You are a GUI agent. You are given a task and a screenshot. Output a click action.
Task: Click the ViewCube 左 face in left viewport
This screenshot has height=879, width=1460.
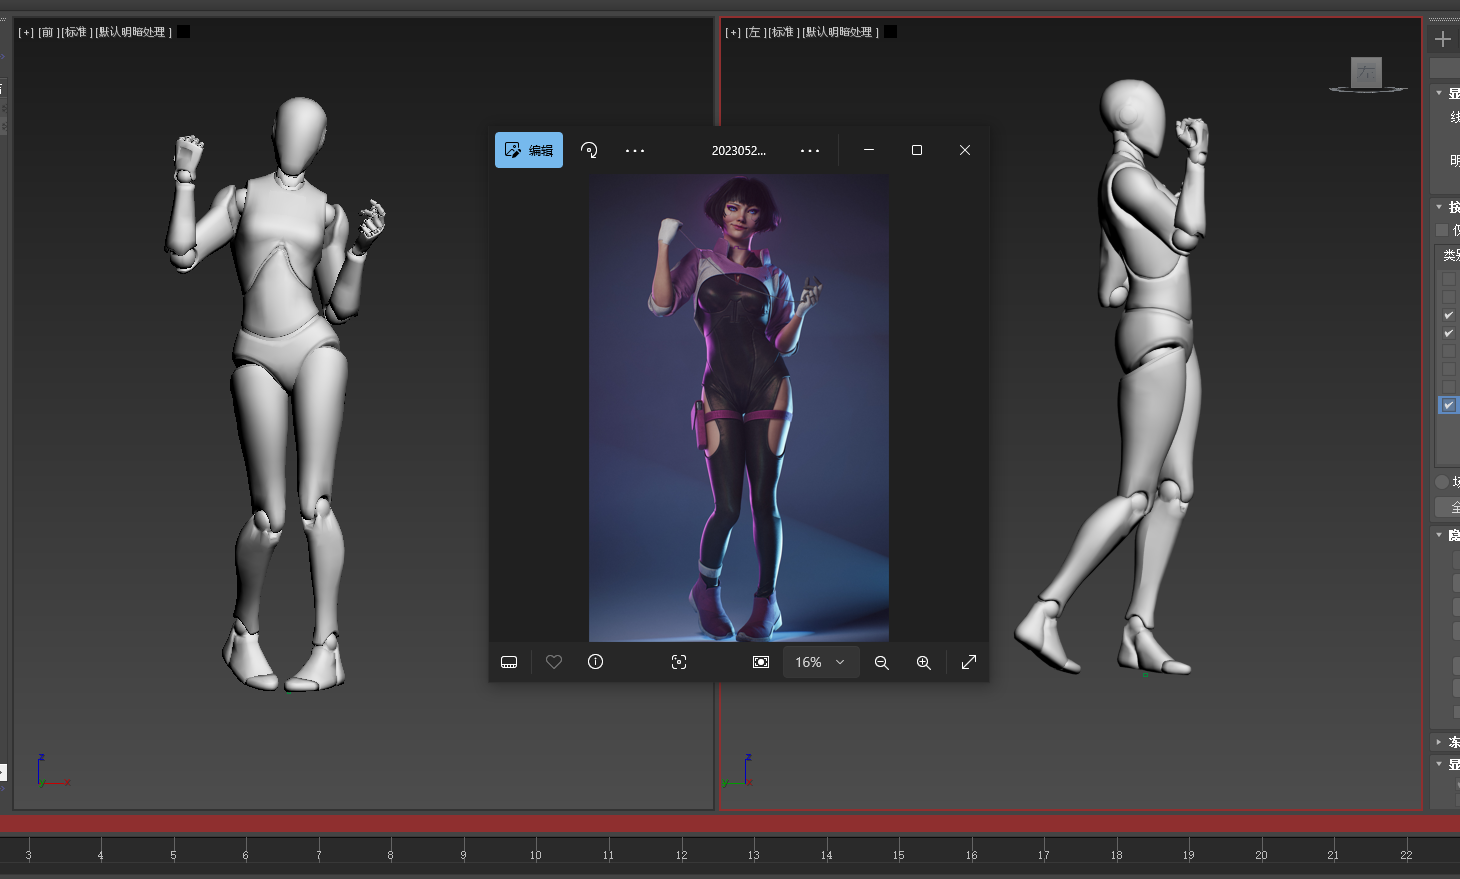point(1366,72)
